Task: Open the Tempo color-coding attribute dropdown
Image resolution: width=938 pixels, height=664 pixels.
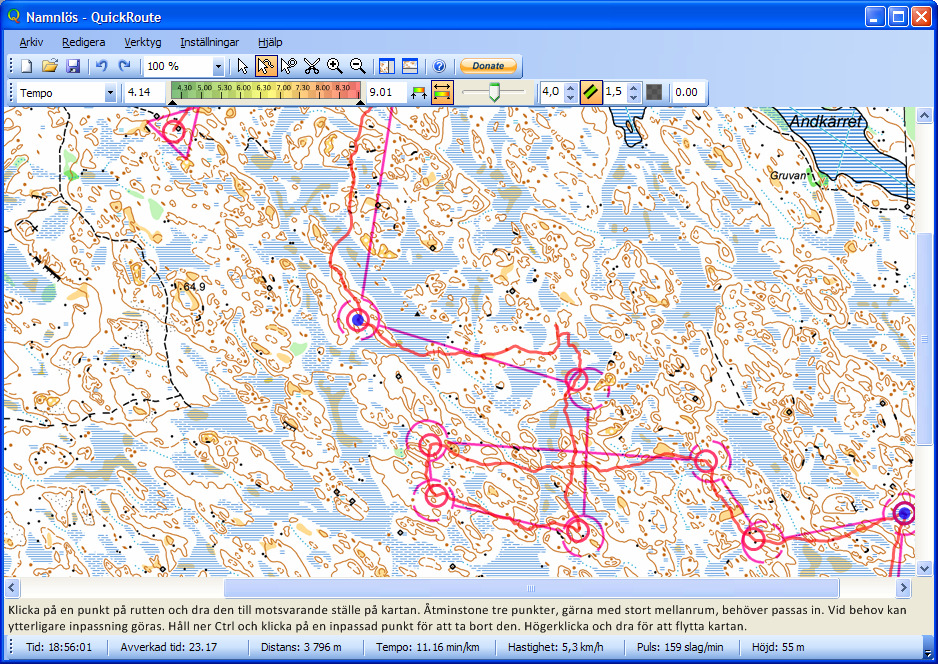Action: pos(110,93)
